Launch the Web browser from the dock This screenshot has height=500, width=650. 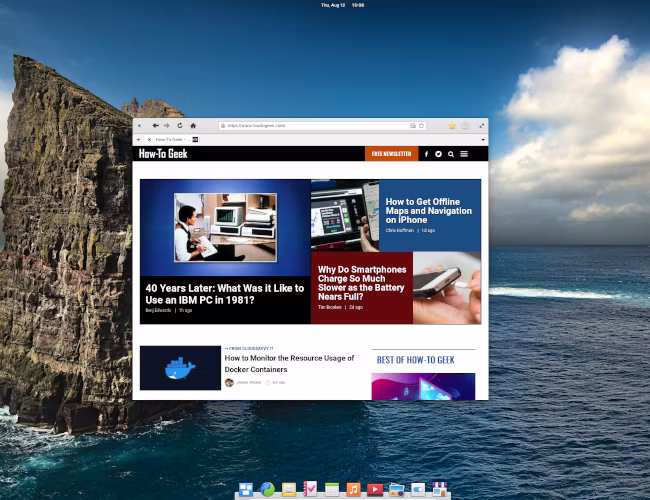tap(267, 490)
